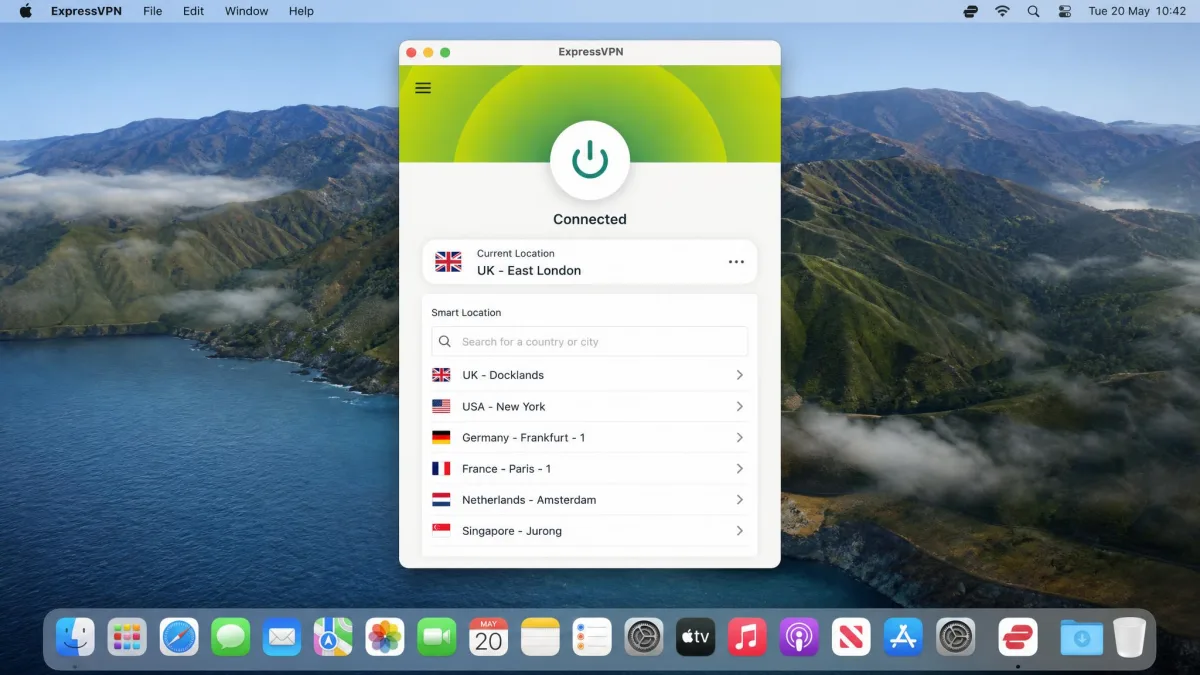Connect to France - Paris - 1
1200x675 pixels.
click(590, 468)
